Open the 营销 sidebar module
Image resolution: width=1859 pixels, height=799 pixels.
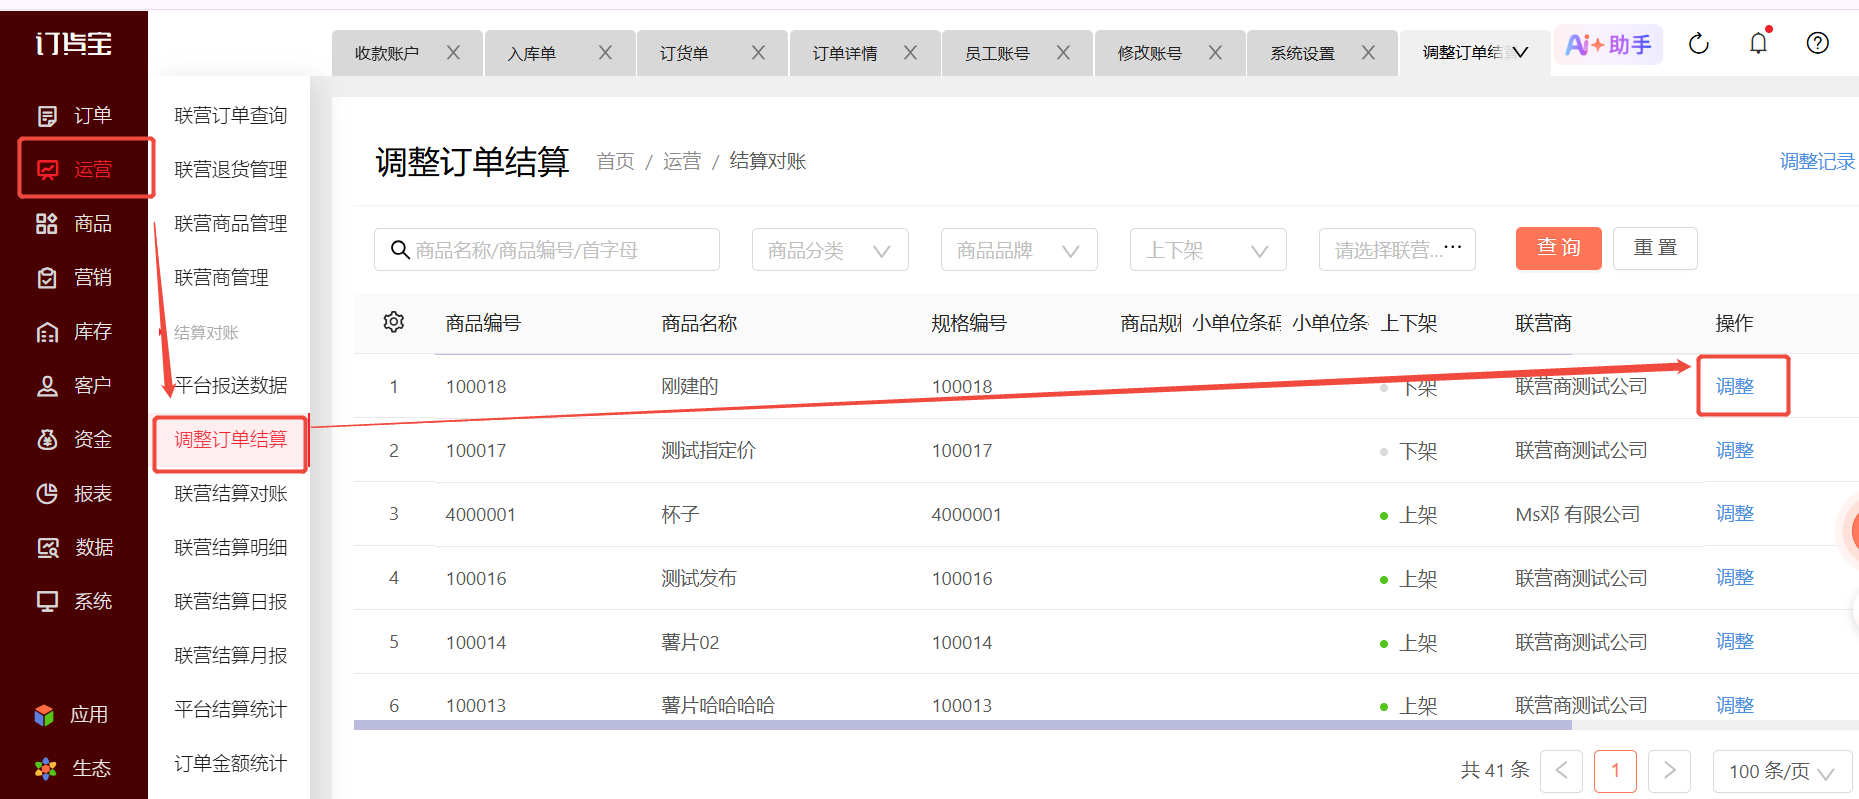click(74, 278)
